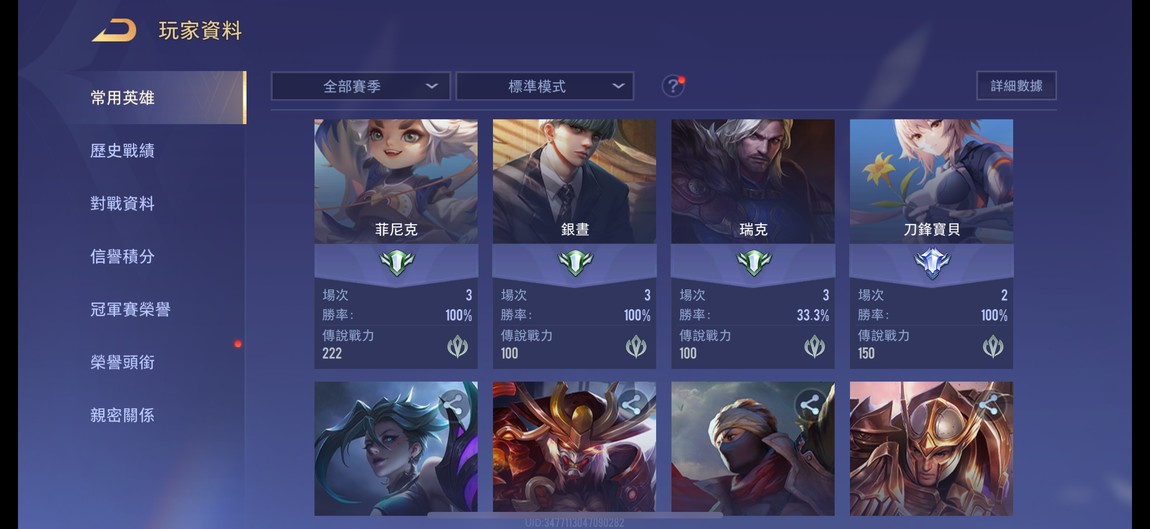Share the teal-haired hero card
Viewport: 1150px width, 529px height.
(x=453, y=403)
